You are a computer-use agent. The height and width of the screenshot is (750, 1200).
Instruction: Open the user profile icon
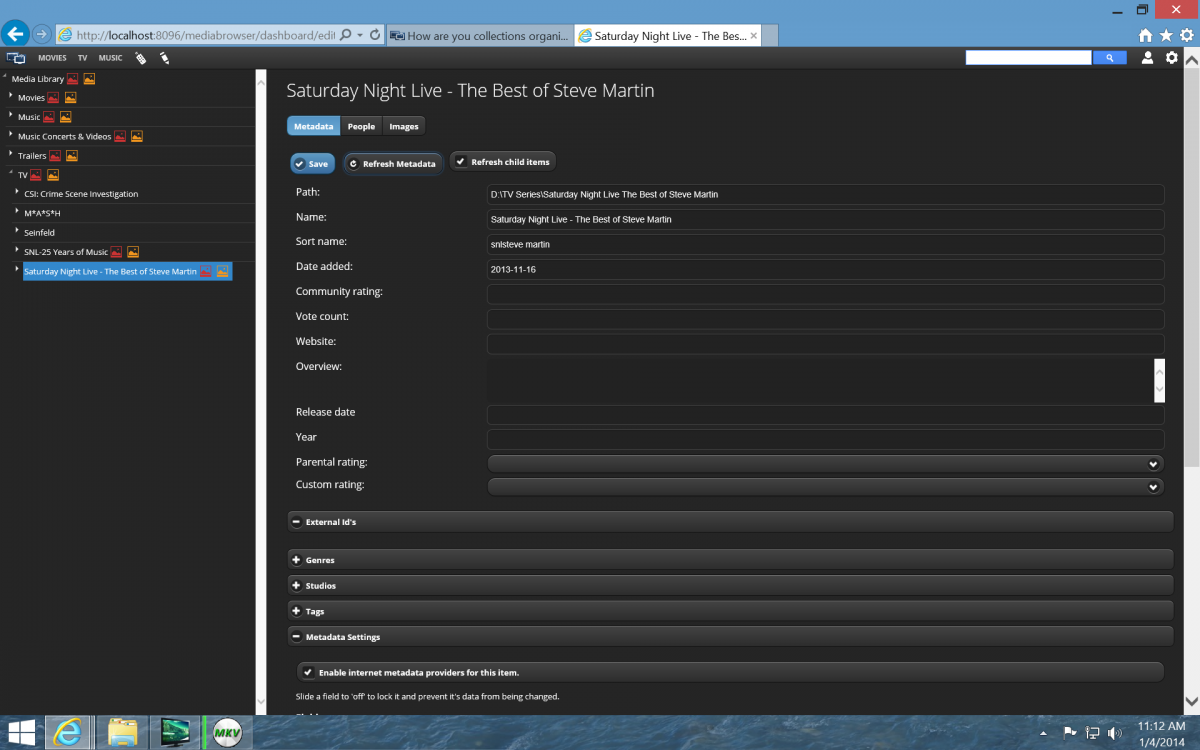click(x=1148, y=58)
